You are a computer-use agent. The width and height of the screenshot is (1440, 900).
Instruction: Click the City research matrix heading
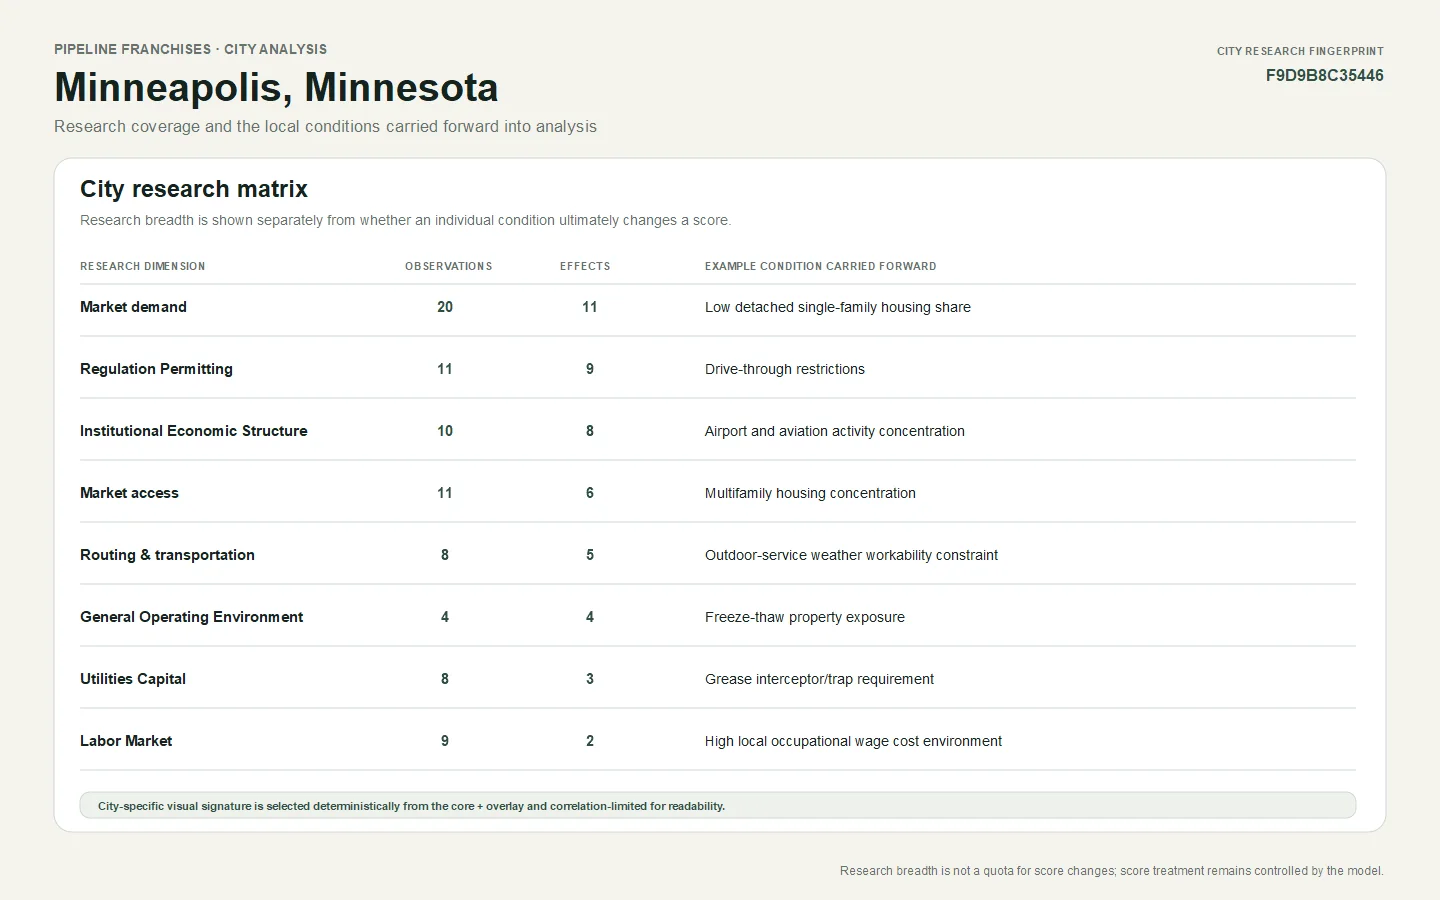click(x=194, y=189)
